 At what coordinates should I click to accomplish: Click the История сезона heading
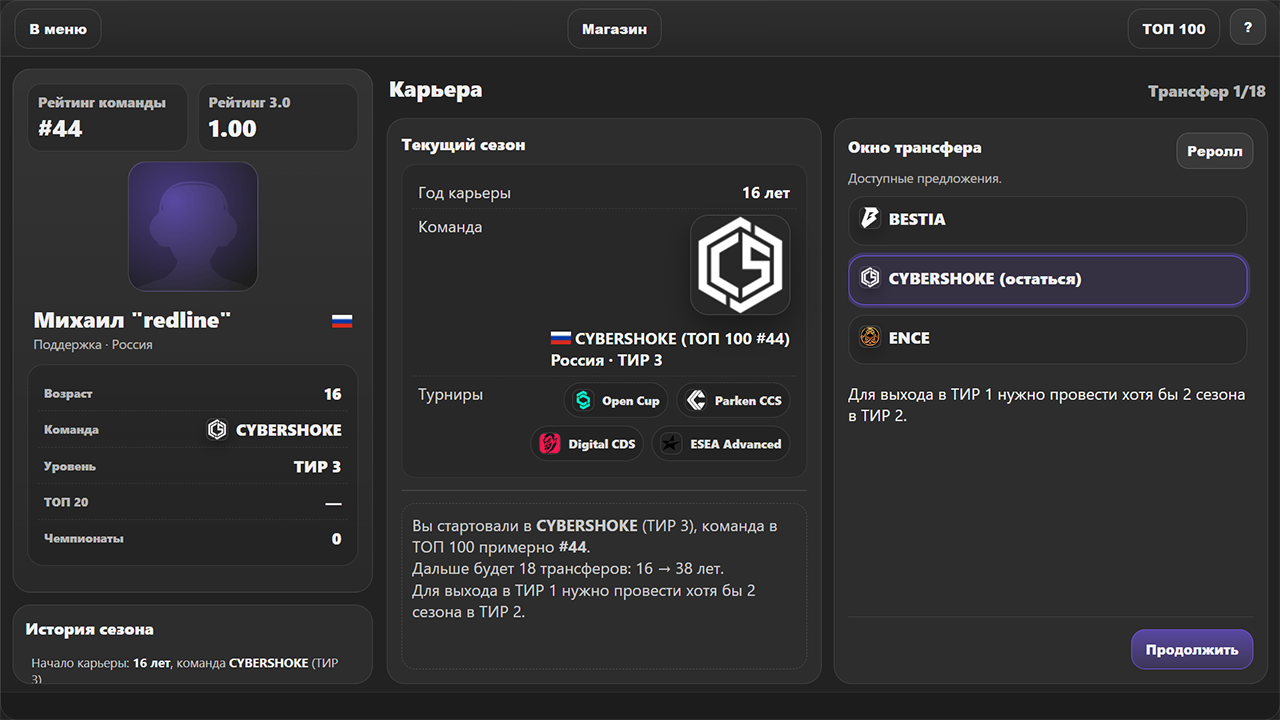point(90,630)
